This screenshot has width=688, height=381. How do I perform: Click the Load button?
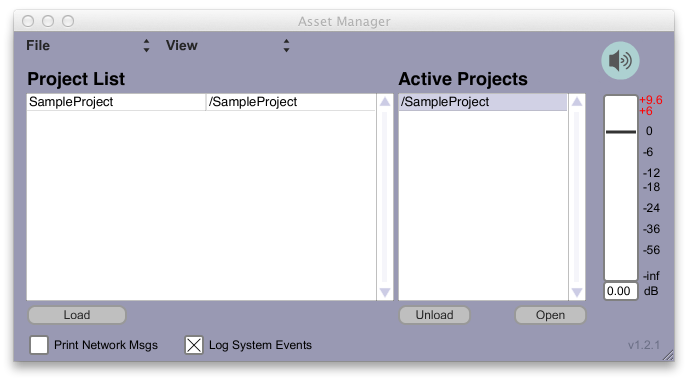click(x=77, y=315)
